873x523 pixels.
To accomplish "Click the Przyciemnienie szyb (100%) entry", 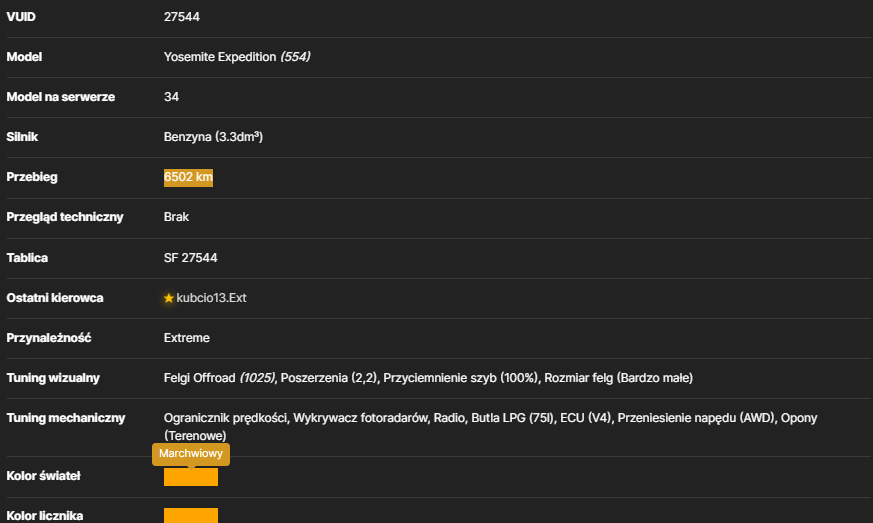I will pyautogui.click(x=461, y=378).
